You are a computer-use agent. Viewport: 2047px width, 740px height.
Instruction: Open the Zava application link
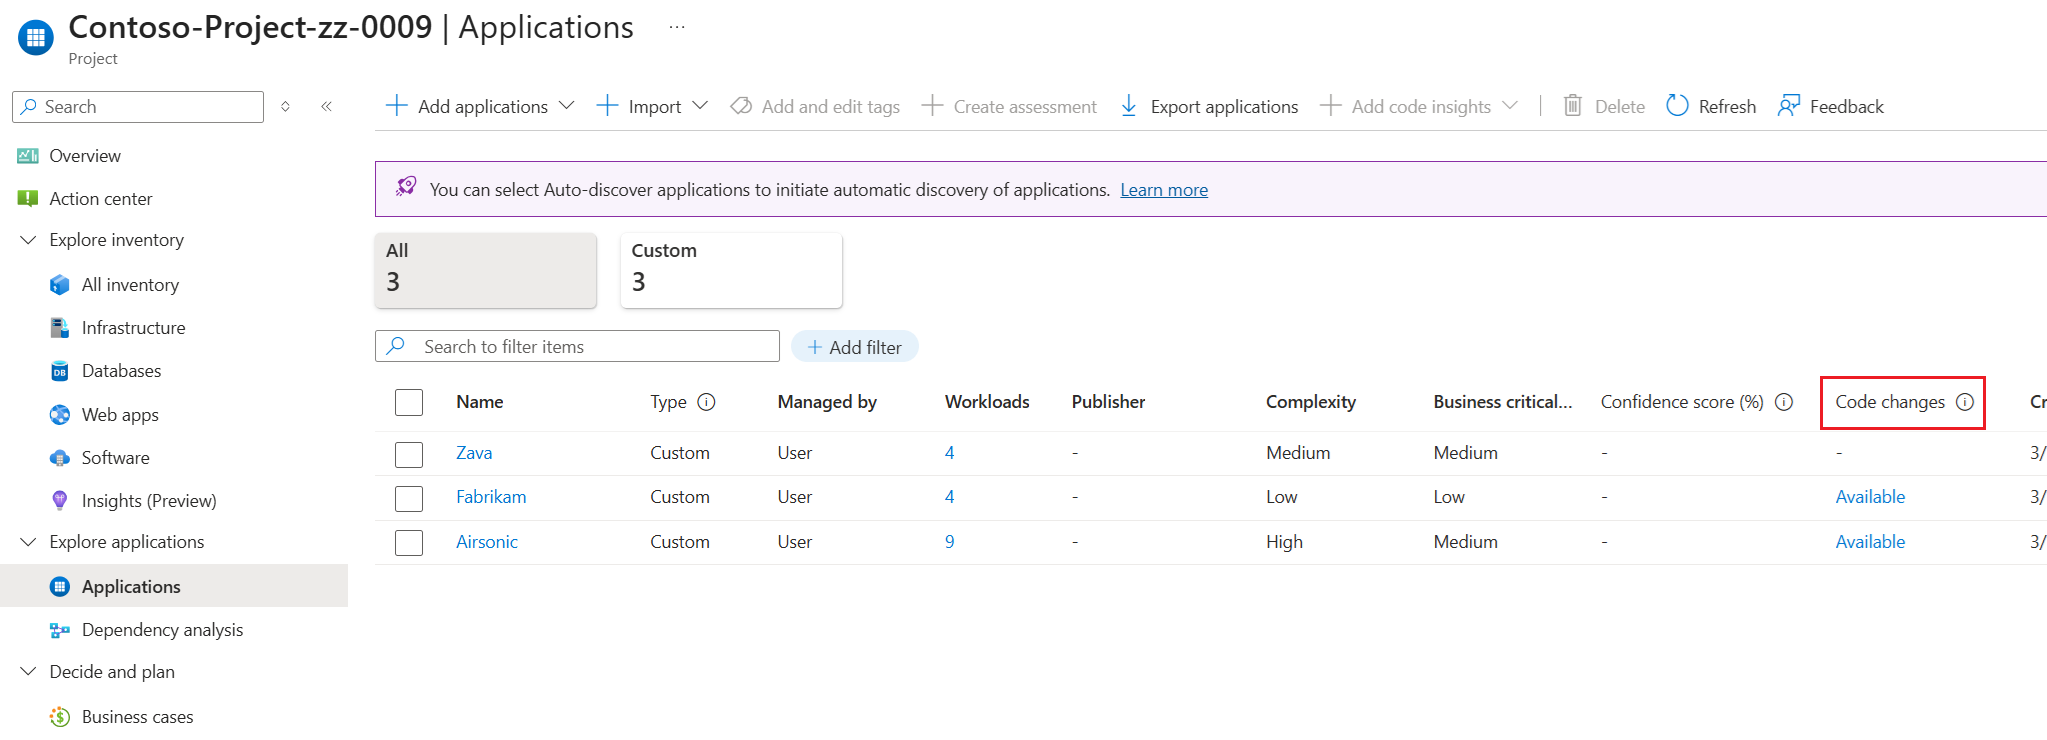474,453
